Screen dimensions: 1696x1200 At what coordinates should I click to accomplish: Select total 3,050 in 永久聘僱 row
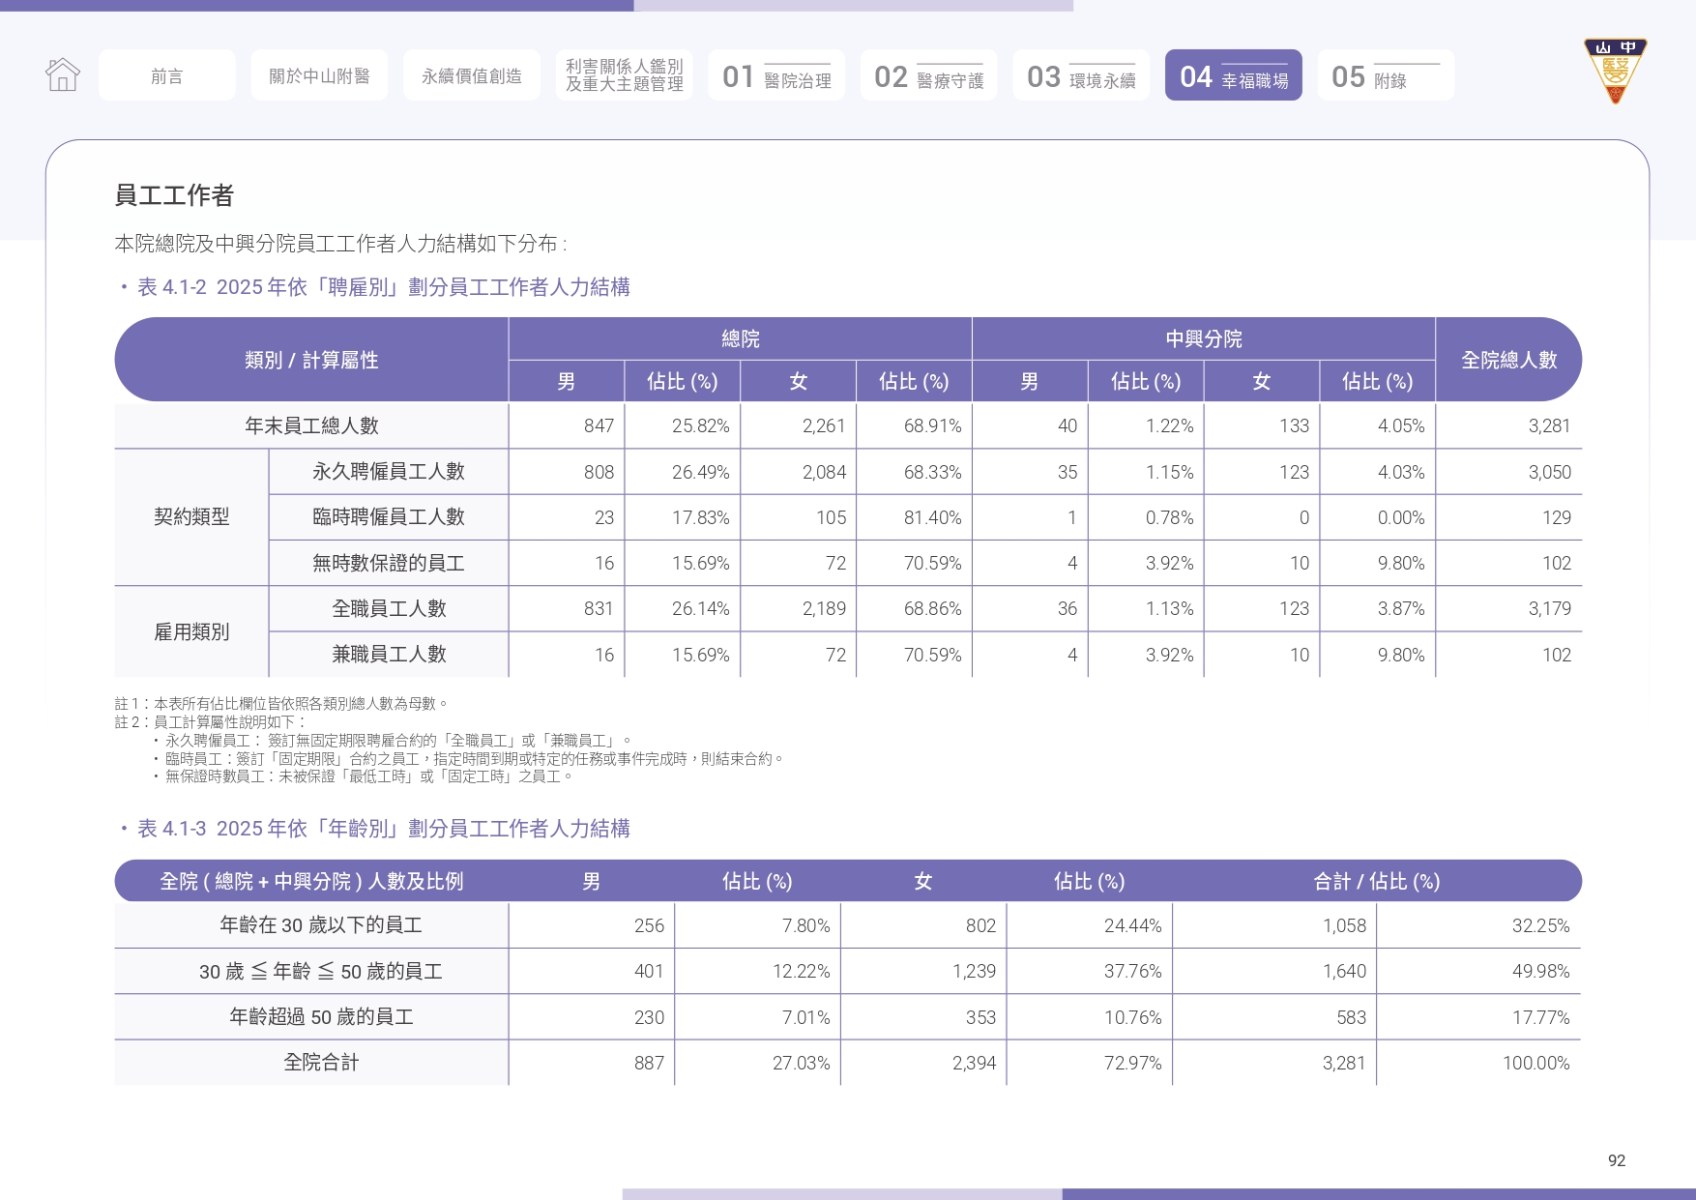tap(1549, 472)
